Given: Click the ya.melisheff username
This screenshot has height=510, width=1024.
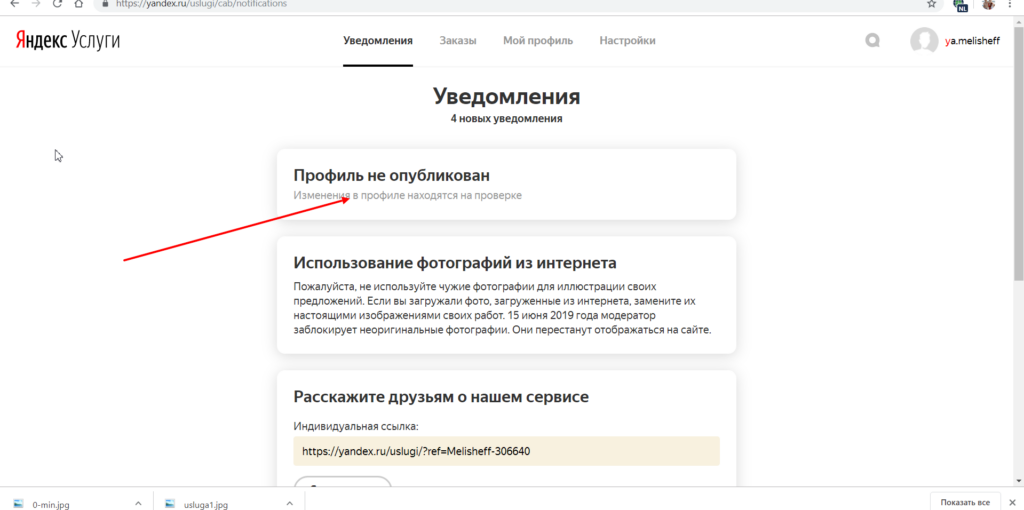Looking at the screenshot, I should click(x=972, y=41).
